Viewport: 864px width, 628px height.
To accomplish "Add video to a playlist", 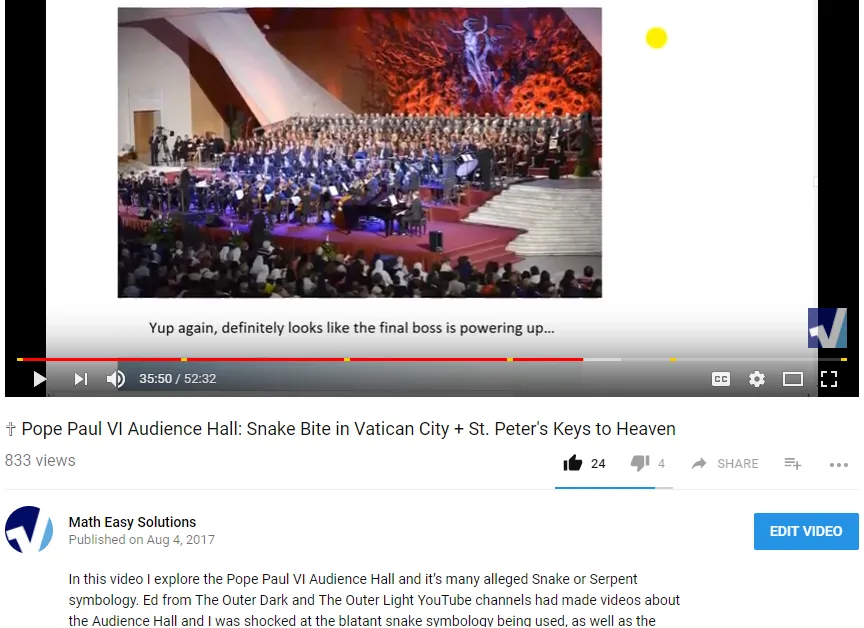I will [792, 464].
